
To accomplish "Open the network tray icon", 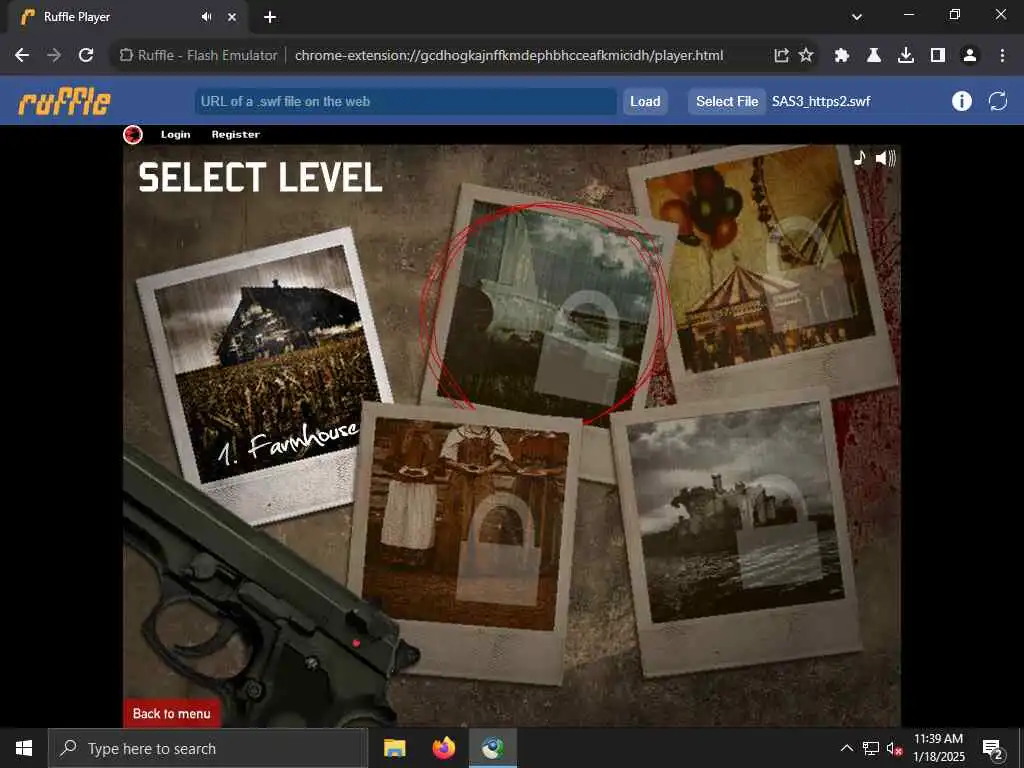I will tap(871, 748).
